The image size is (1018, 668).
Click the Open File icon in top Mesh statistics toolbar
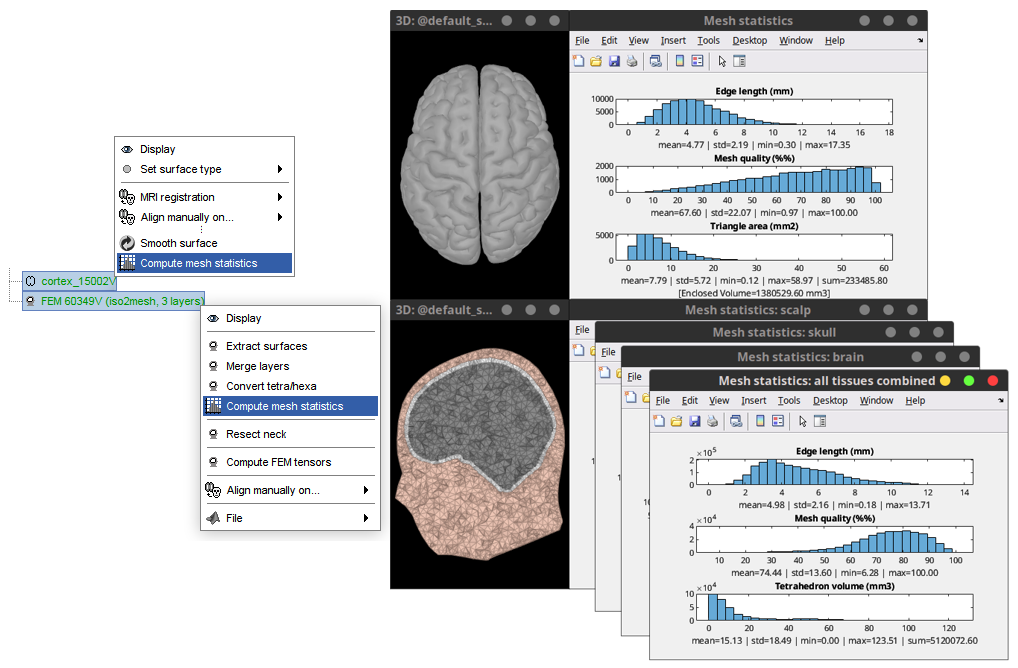point(596,61)
